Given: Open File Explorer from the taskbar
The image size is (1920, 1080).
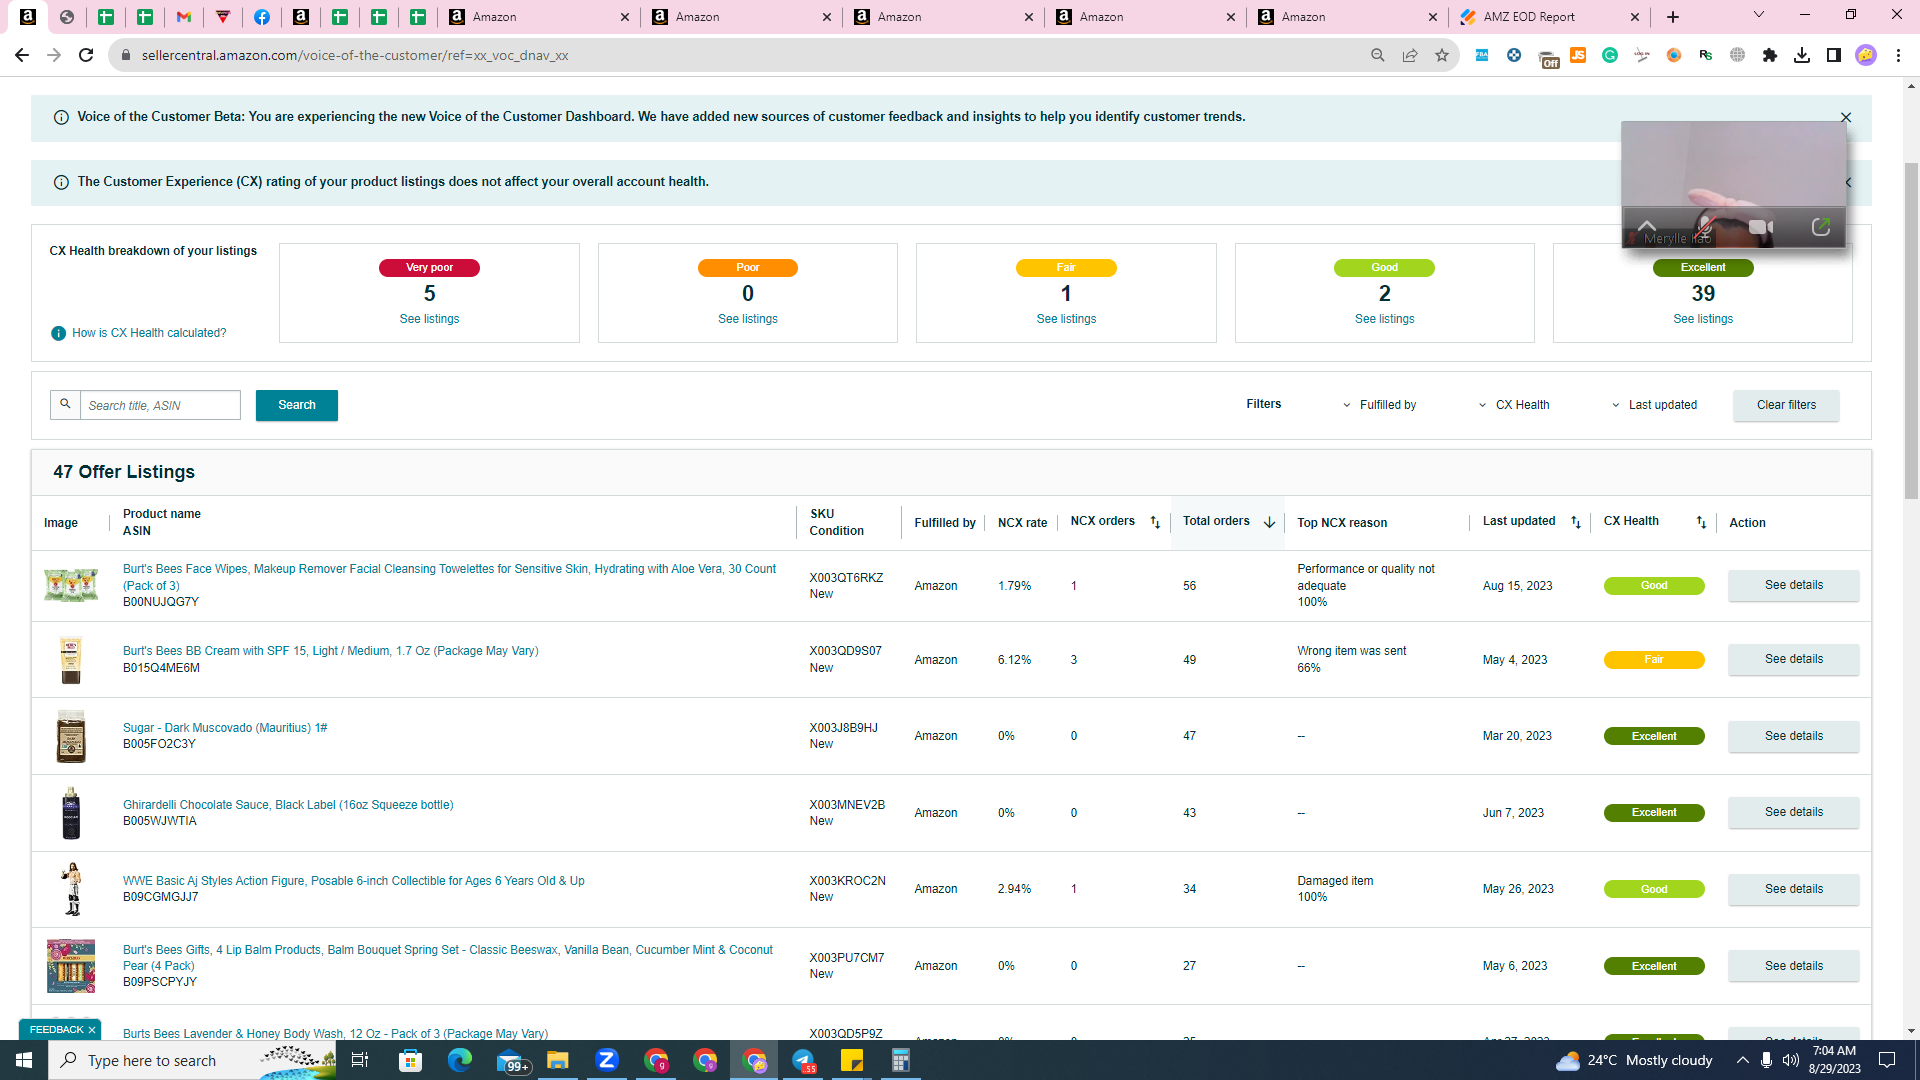Looking at the screenshot, I should [558, 1060].
